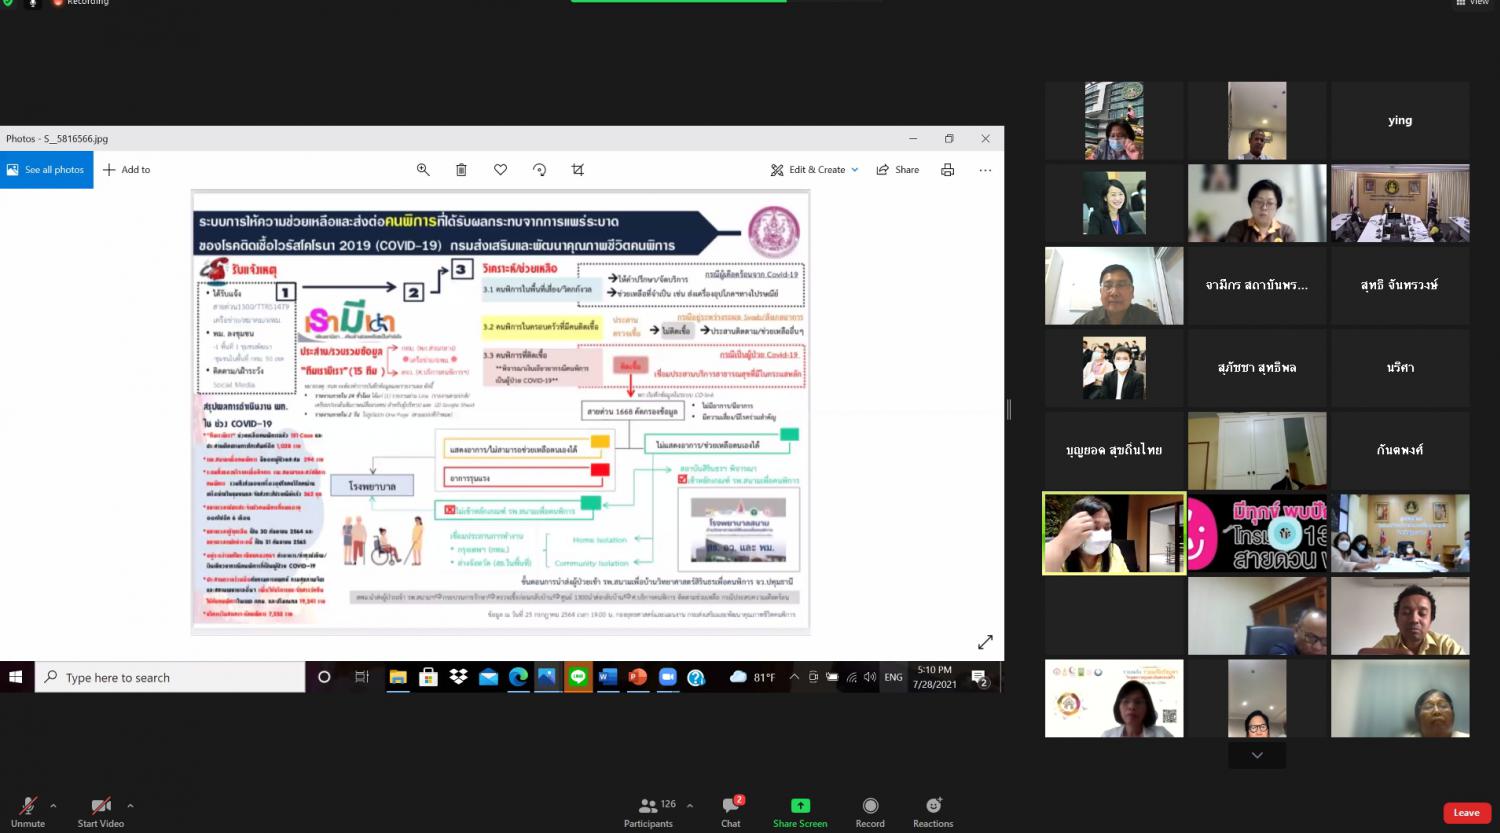Open the notification action center icon

[980, 678]
